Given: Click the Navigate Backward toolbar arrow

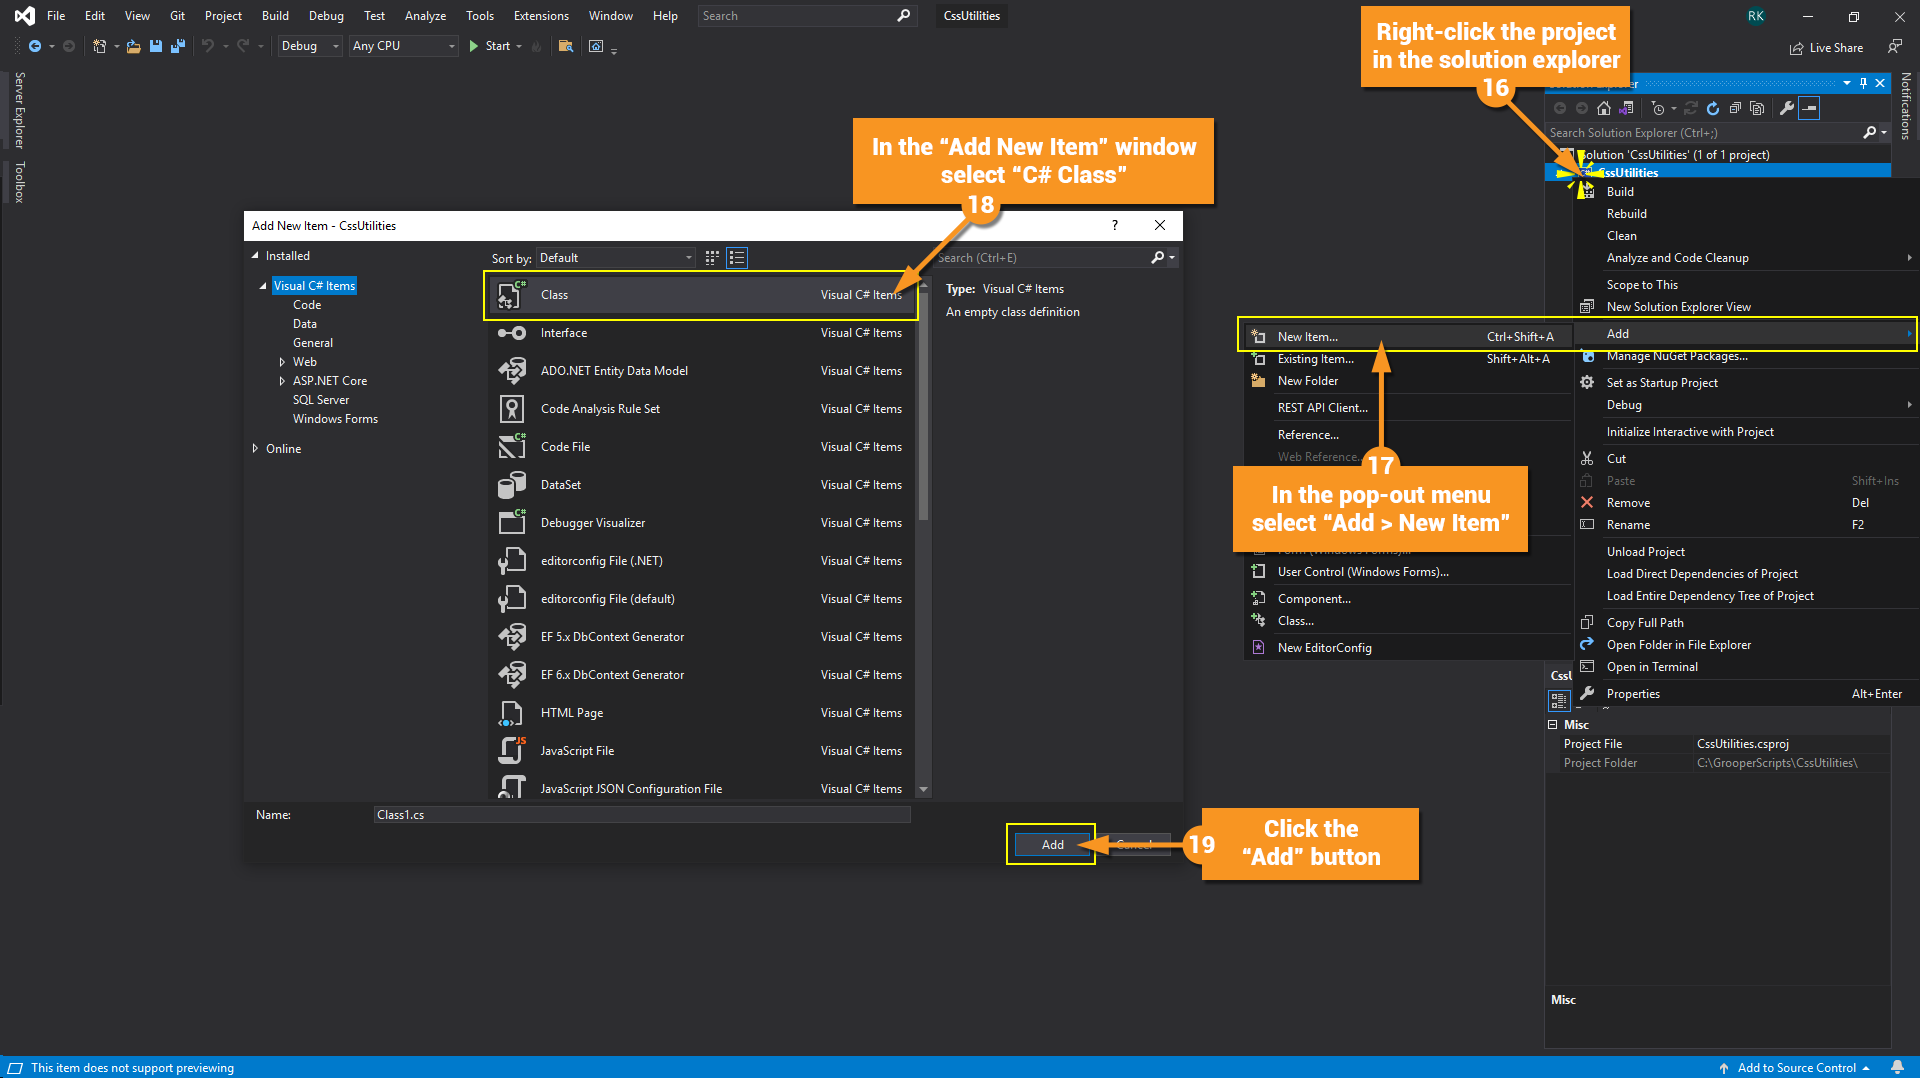Looking at the screenshot, I should point(35,46).
